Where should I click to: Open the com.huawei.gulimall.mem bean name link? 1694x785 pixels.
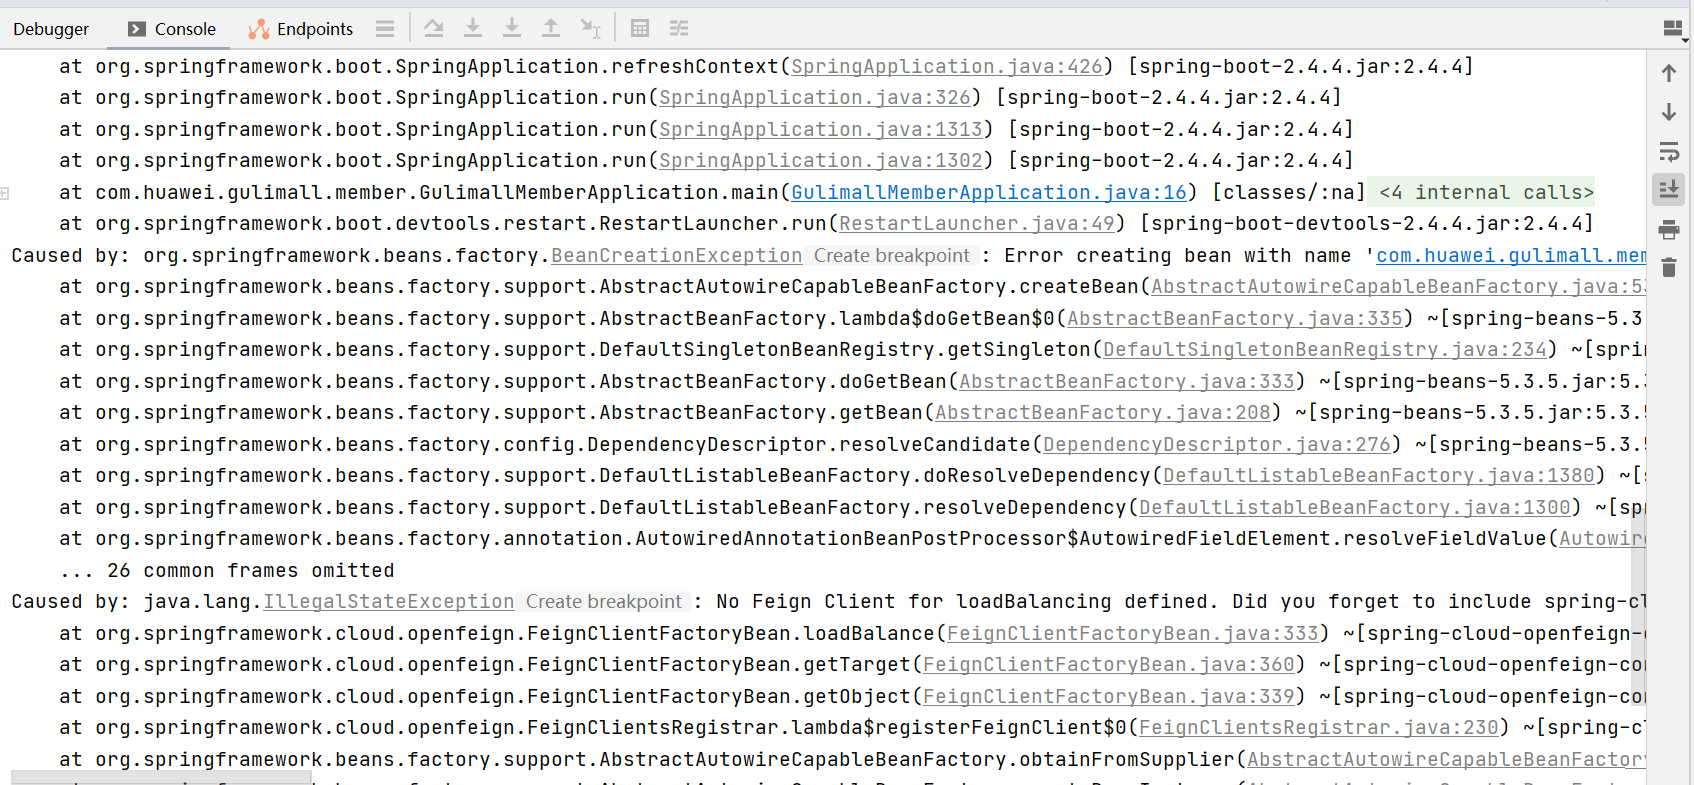click(x=1510, y=256)
